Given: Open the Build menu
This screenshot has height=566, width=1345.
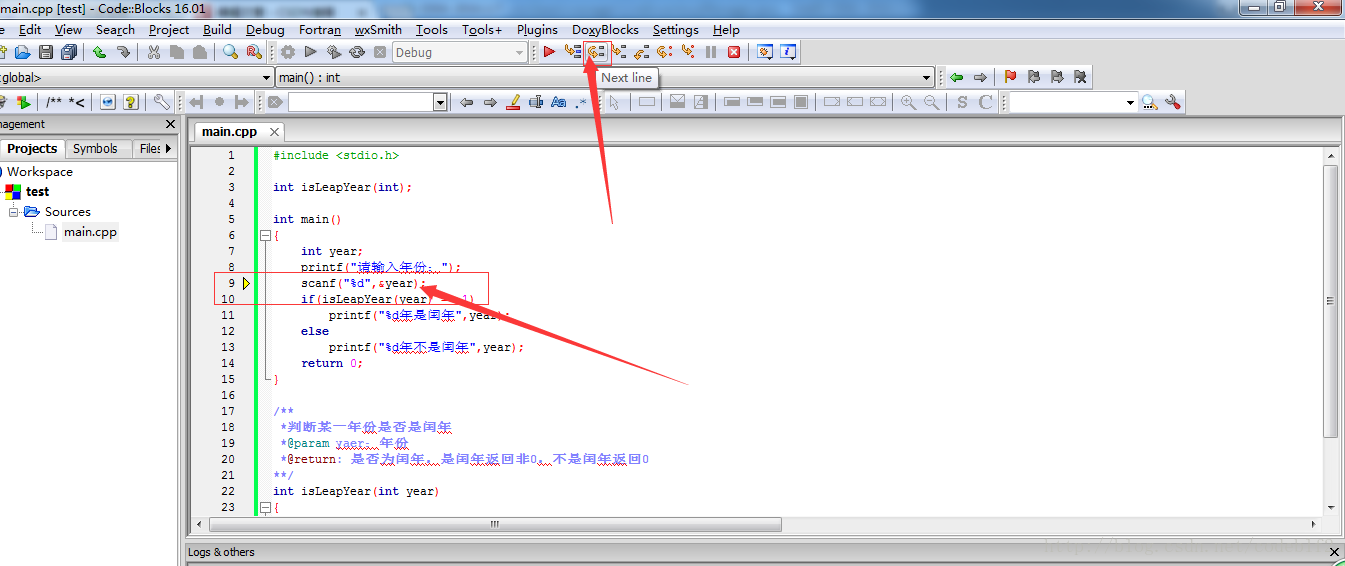Looking at the screenshot, I should pyautogui.click(x=217, y=30).
